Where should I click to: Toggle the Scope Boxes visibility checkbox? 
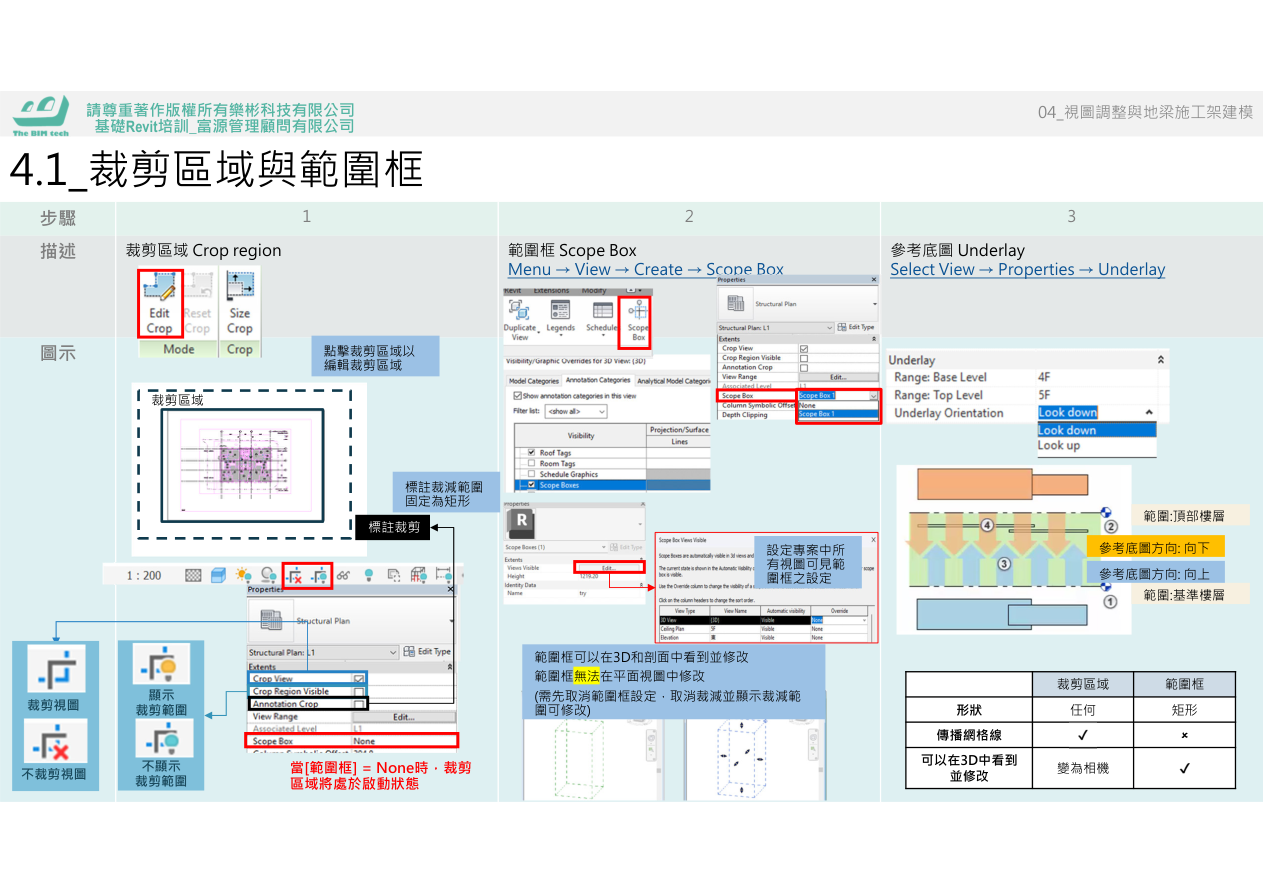[530, 485]
